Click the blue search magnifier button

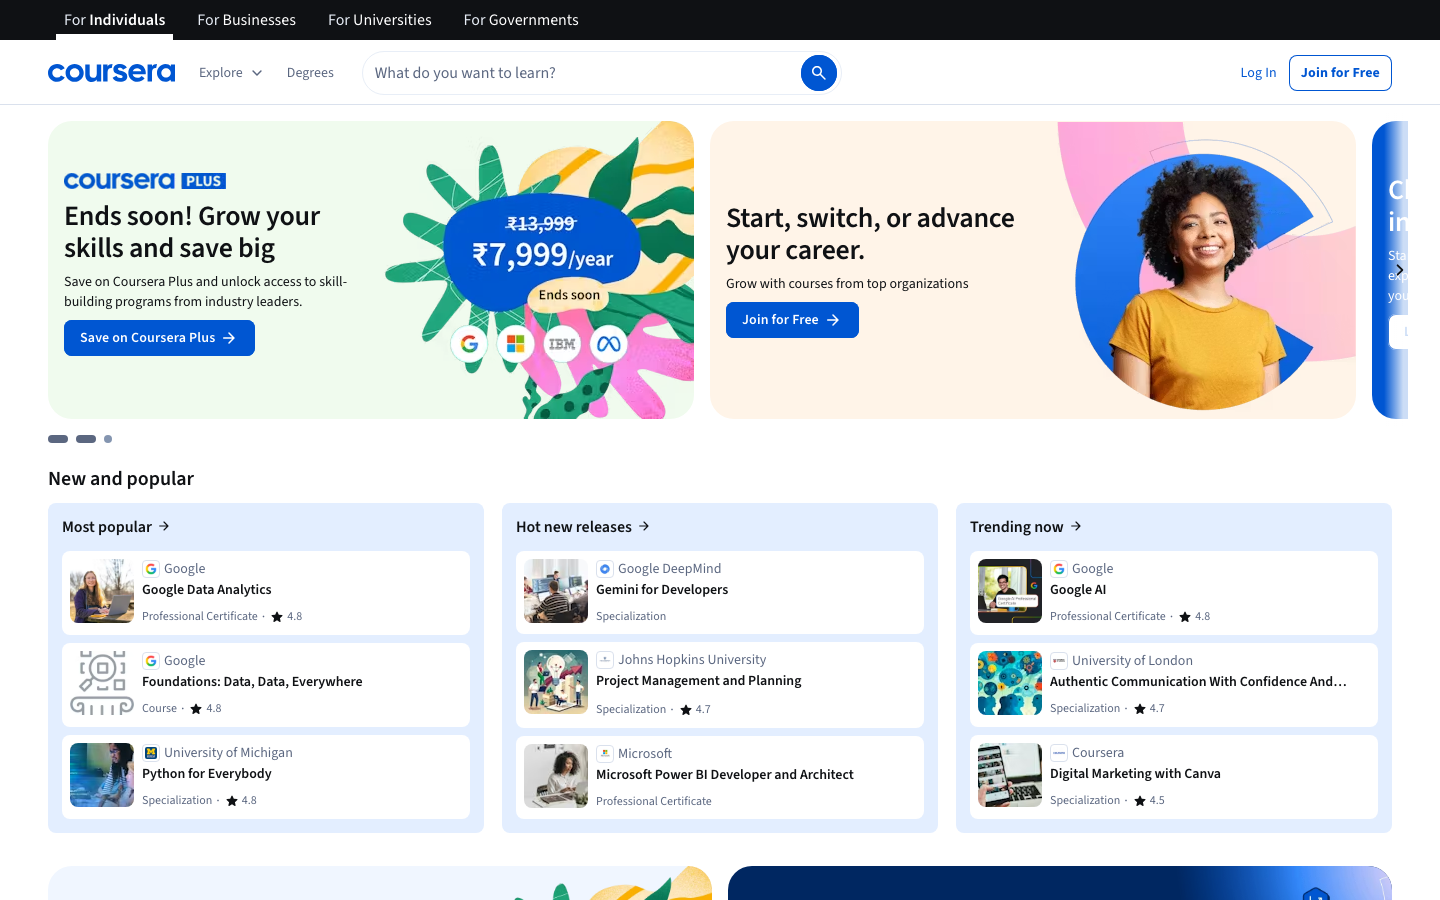coord(818,73)
